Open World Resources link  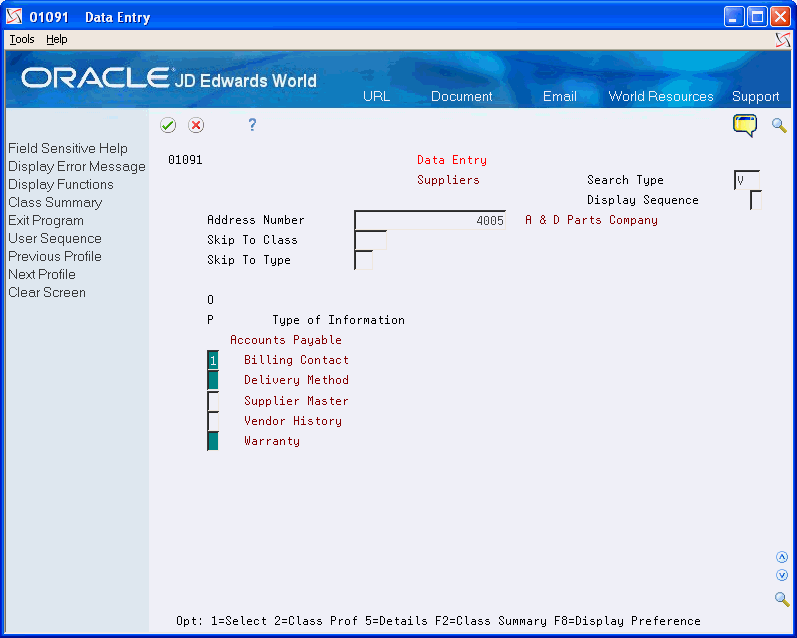click(x=661, y=96)
